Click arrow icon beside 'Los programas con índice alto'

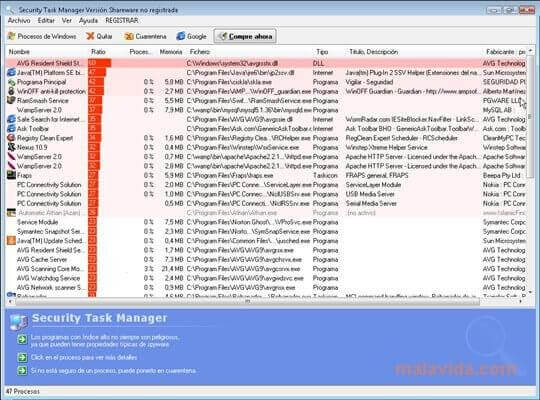[x=22, y=340]
